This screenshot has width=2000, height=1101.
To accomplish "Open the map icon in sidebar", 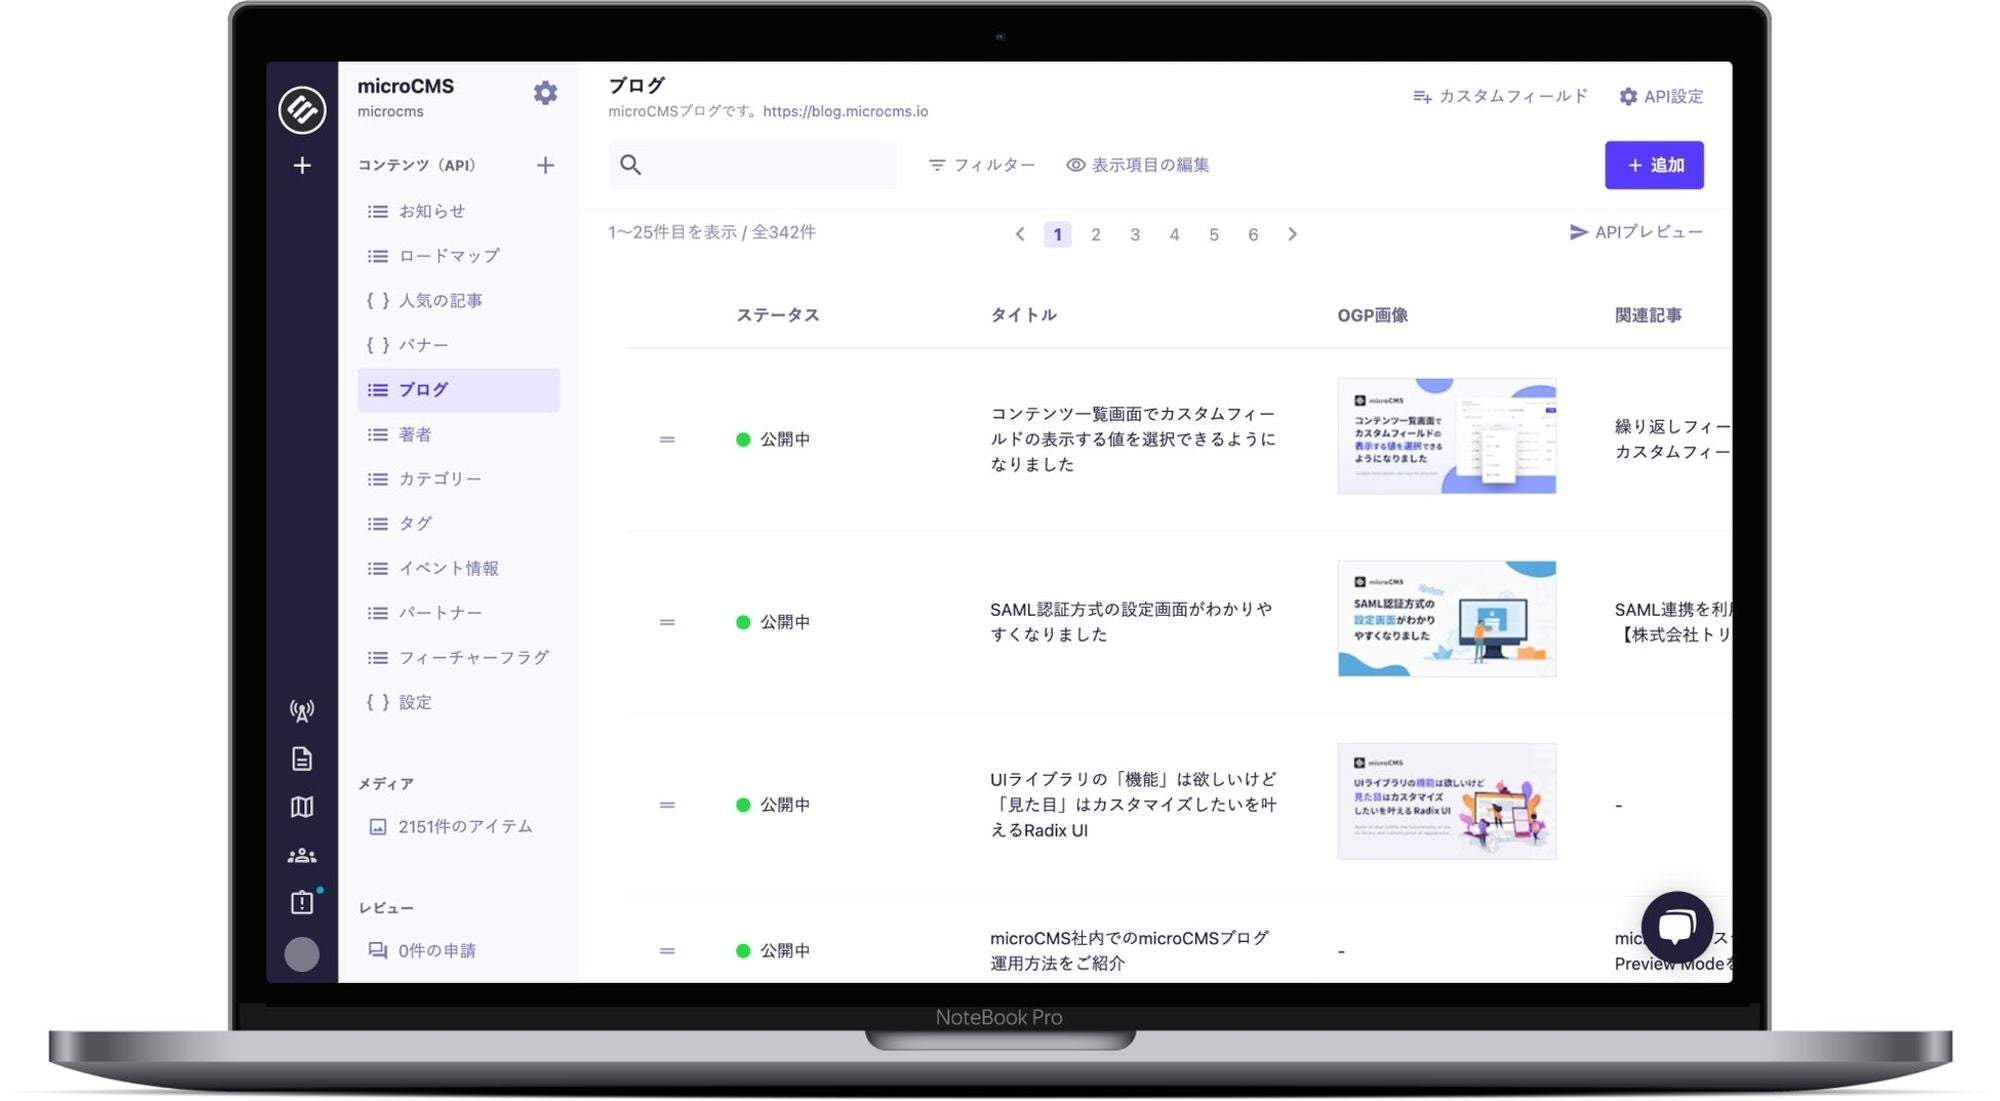I will point(301,807).
